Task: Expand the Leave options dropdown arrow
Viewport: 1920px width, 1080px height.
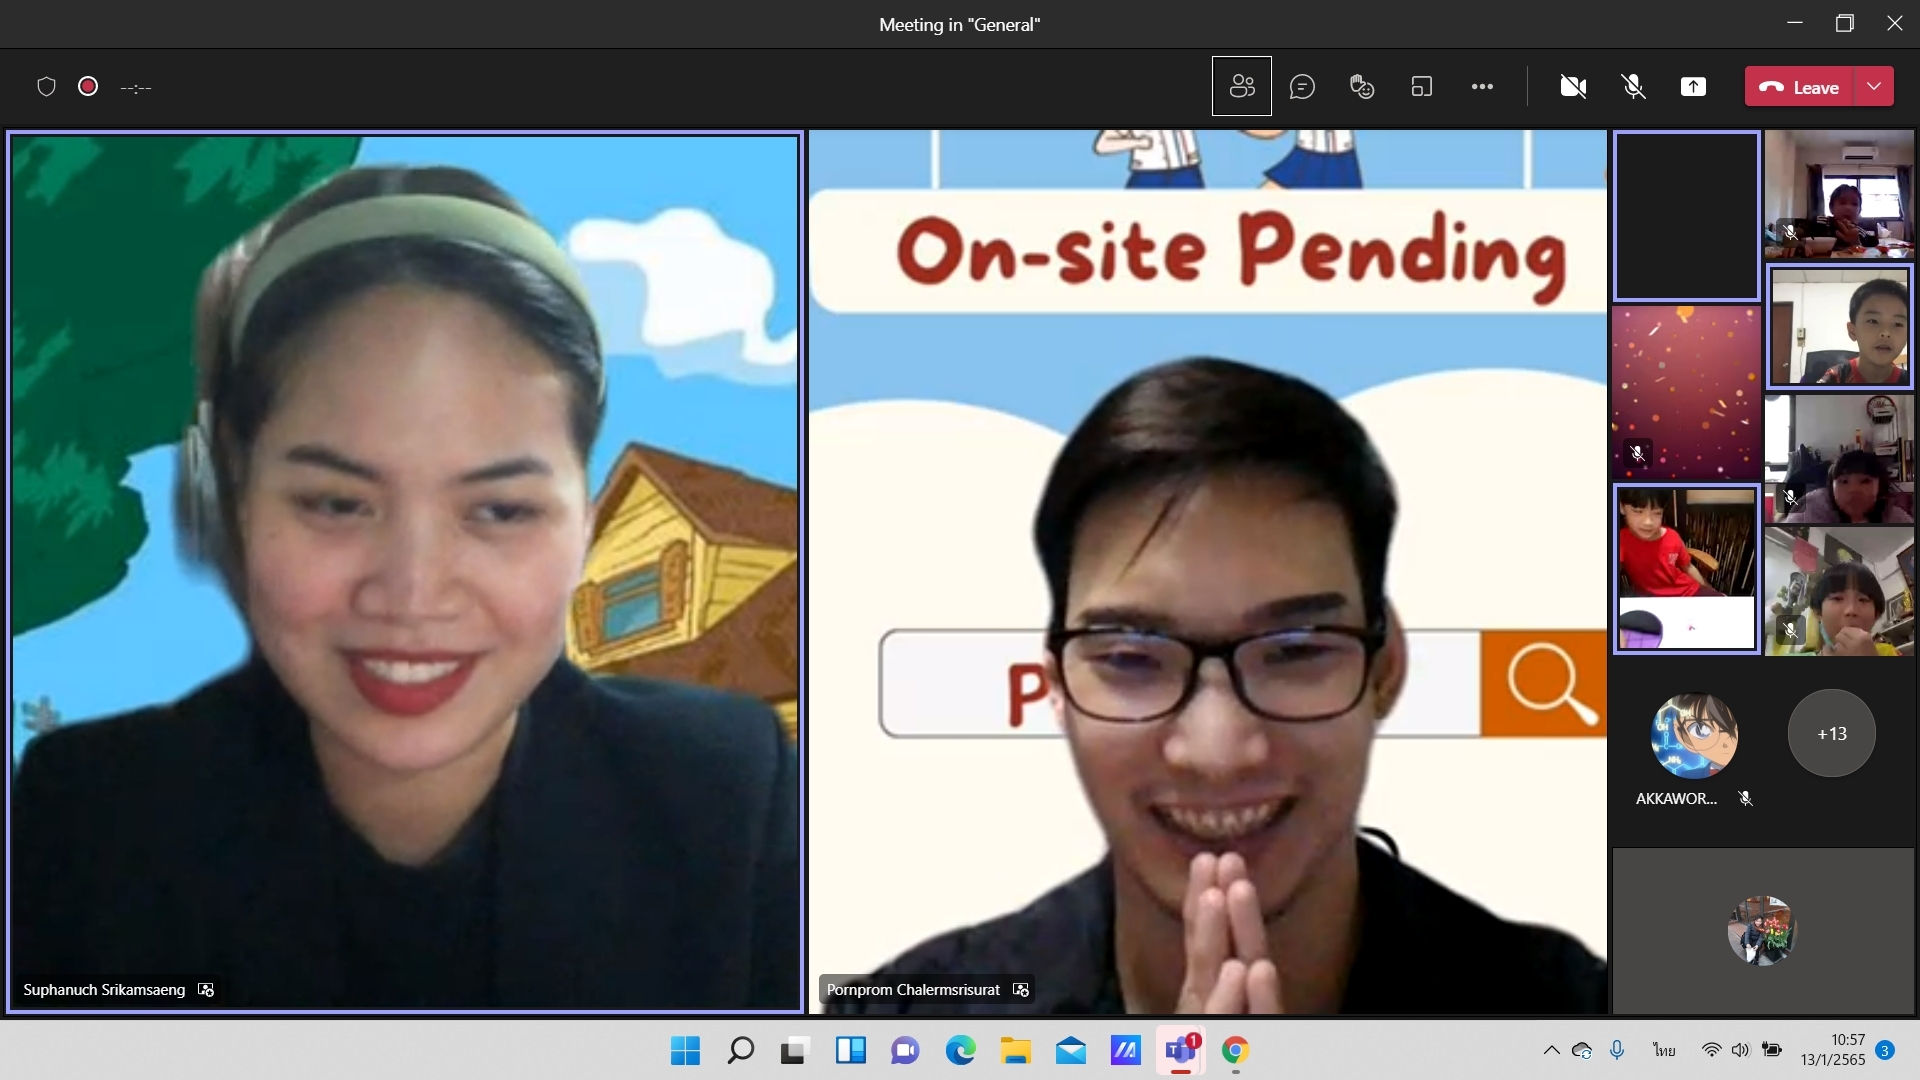Action: (x=1874, y=87)
